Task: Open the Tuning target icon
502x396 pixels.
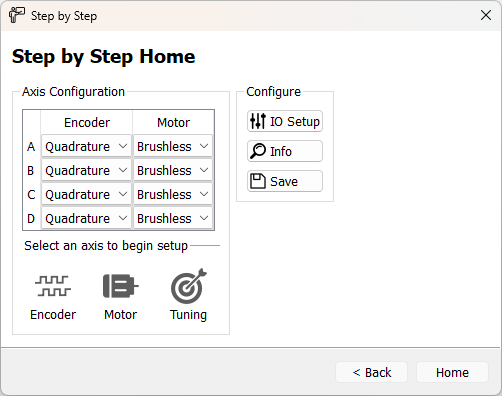Action: [x=189, y=286]
